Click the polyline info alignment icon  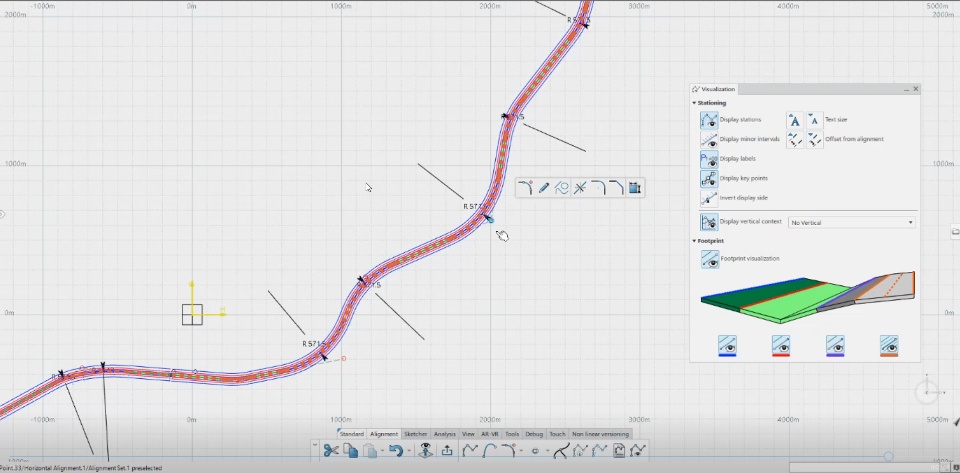[x=580, y=451]
